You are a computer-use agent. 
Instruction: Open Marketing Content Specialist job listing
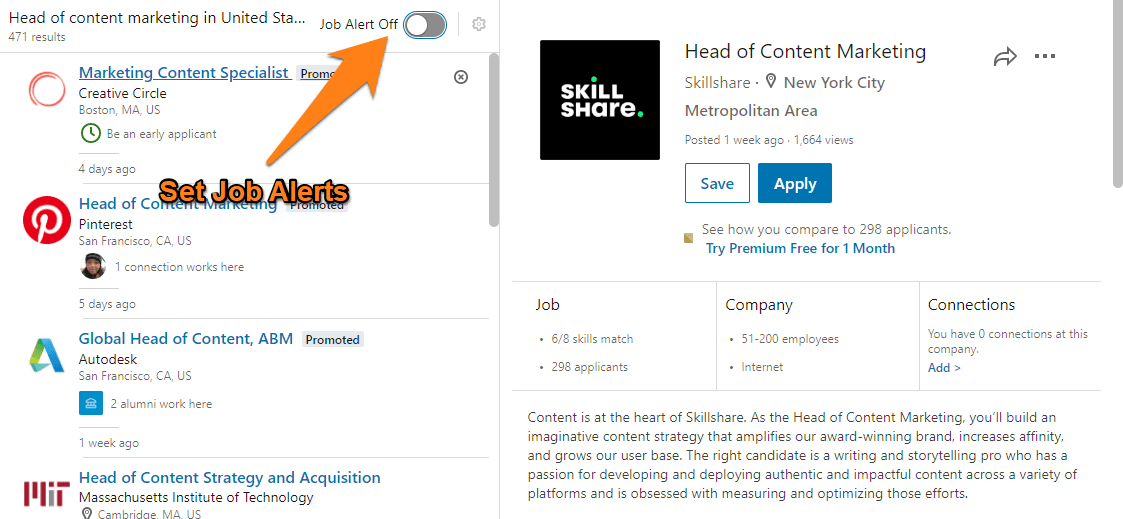pos(184,73)
